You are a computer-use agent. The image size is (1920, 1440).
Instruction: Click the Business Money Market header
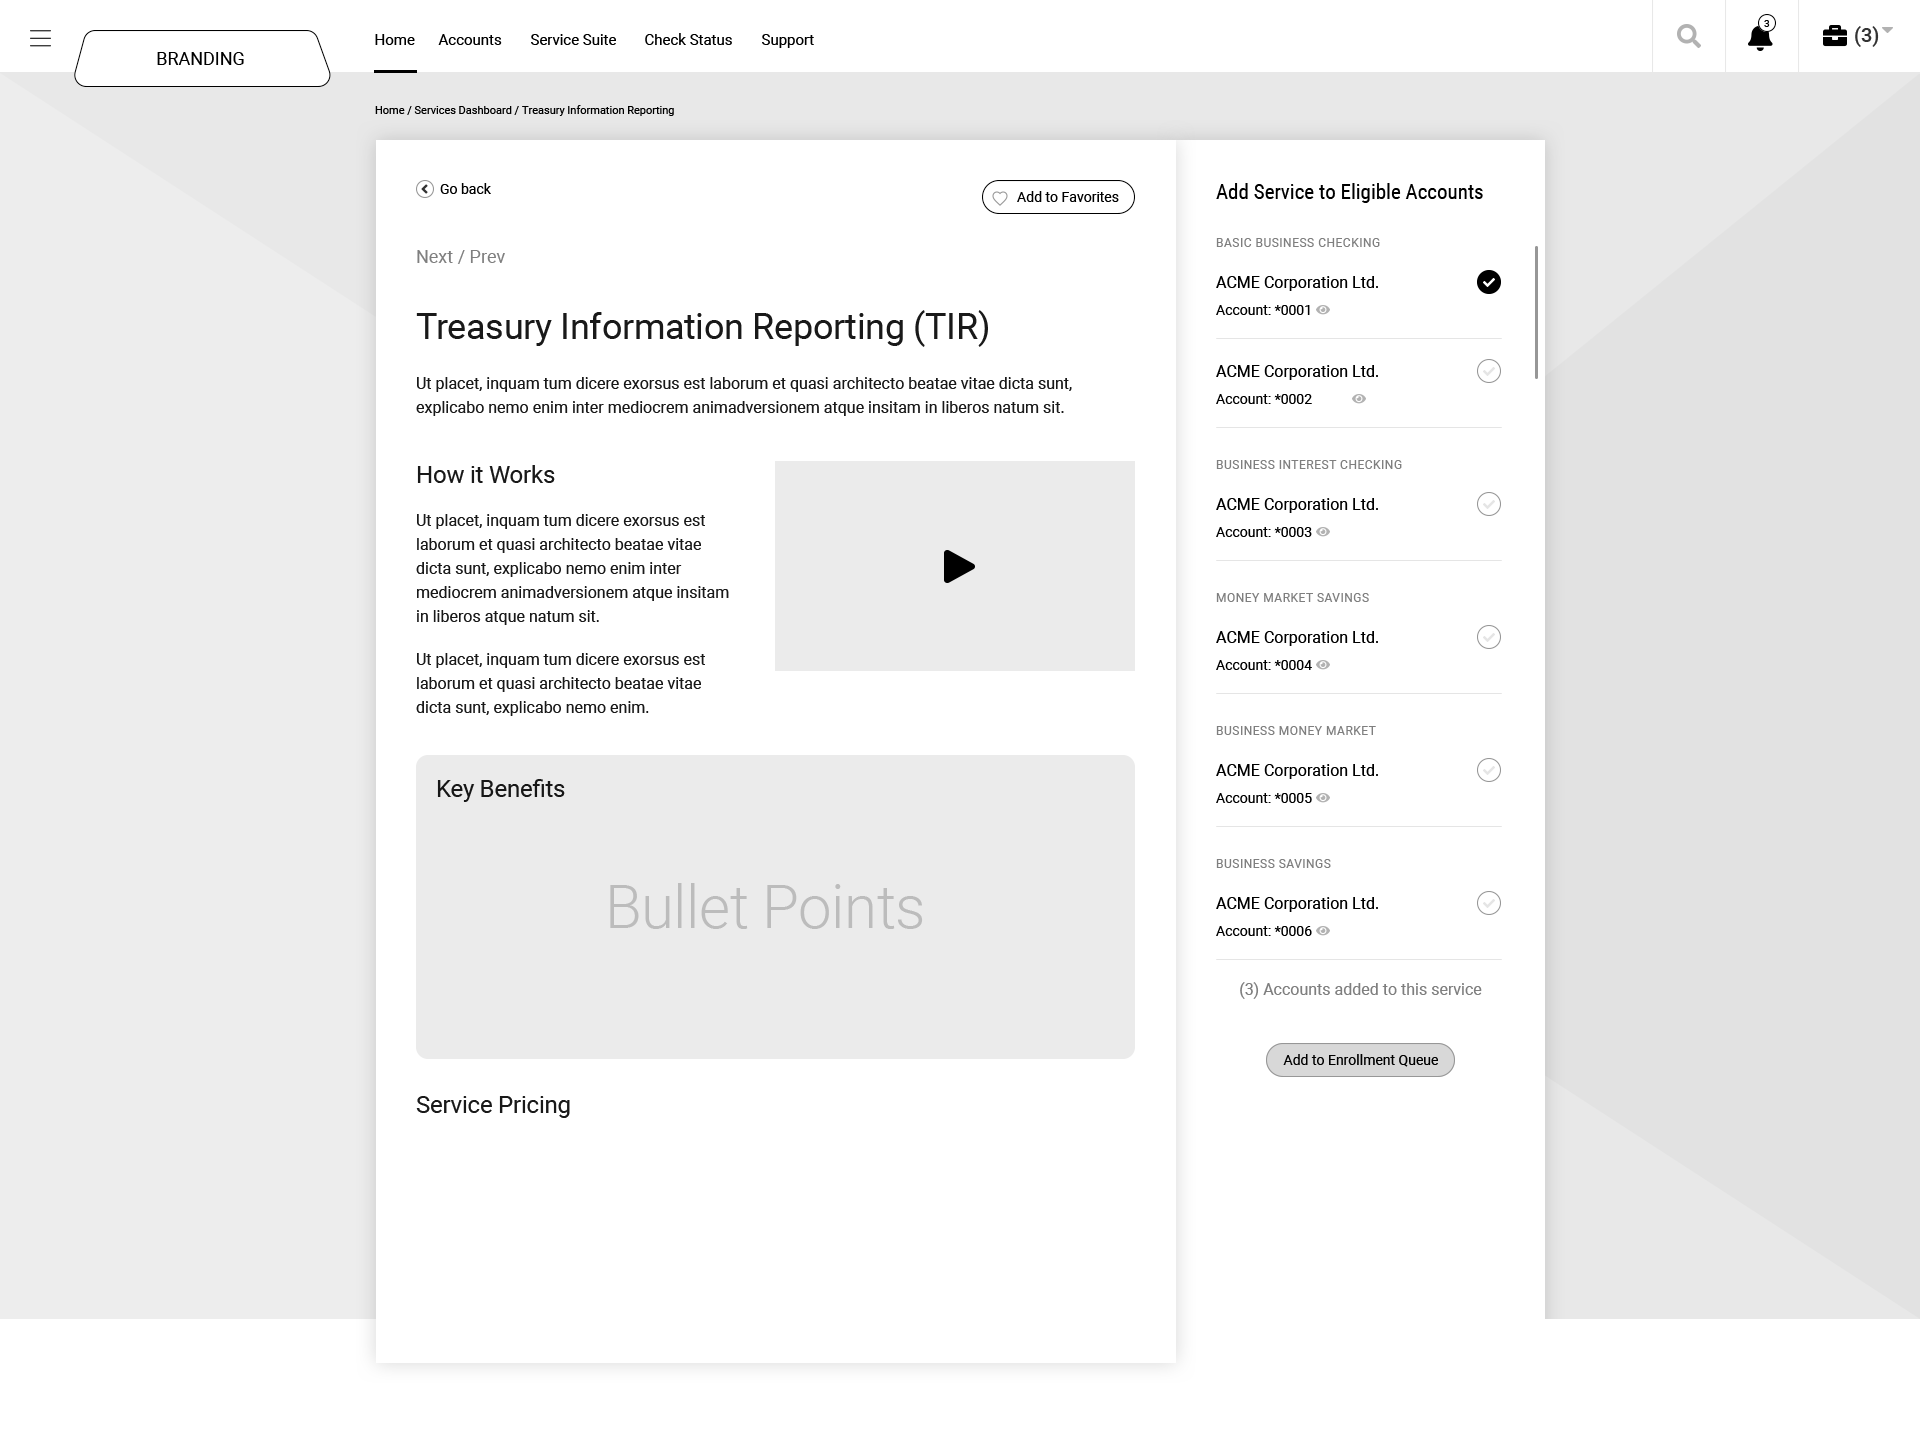pos(1296,731)
